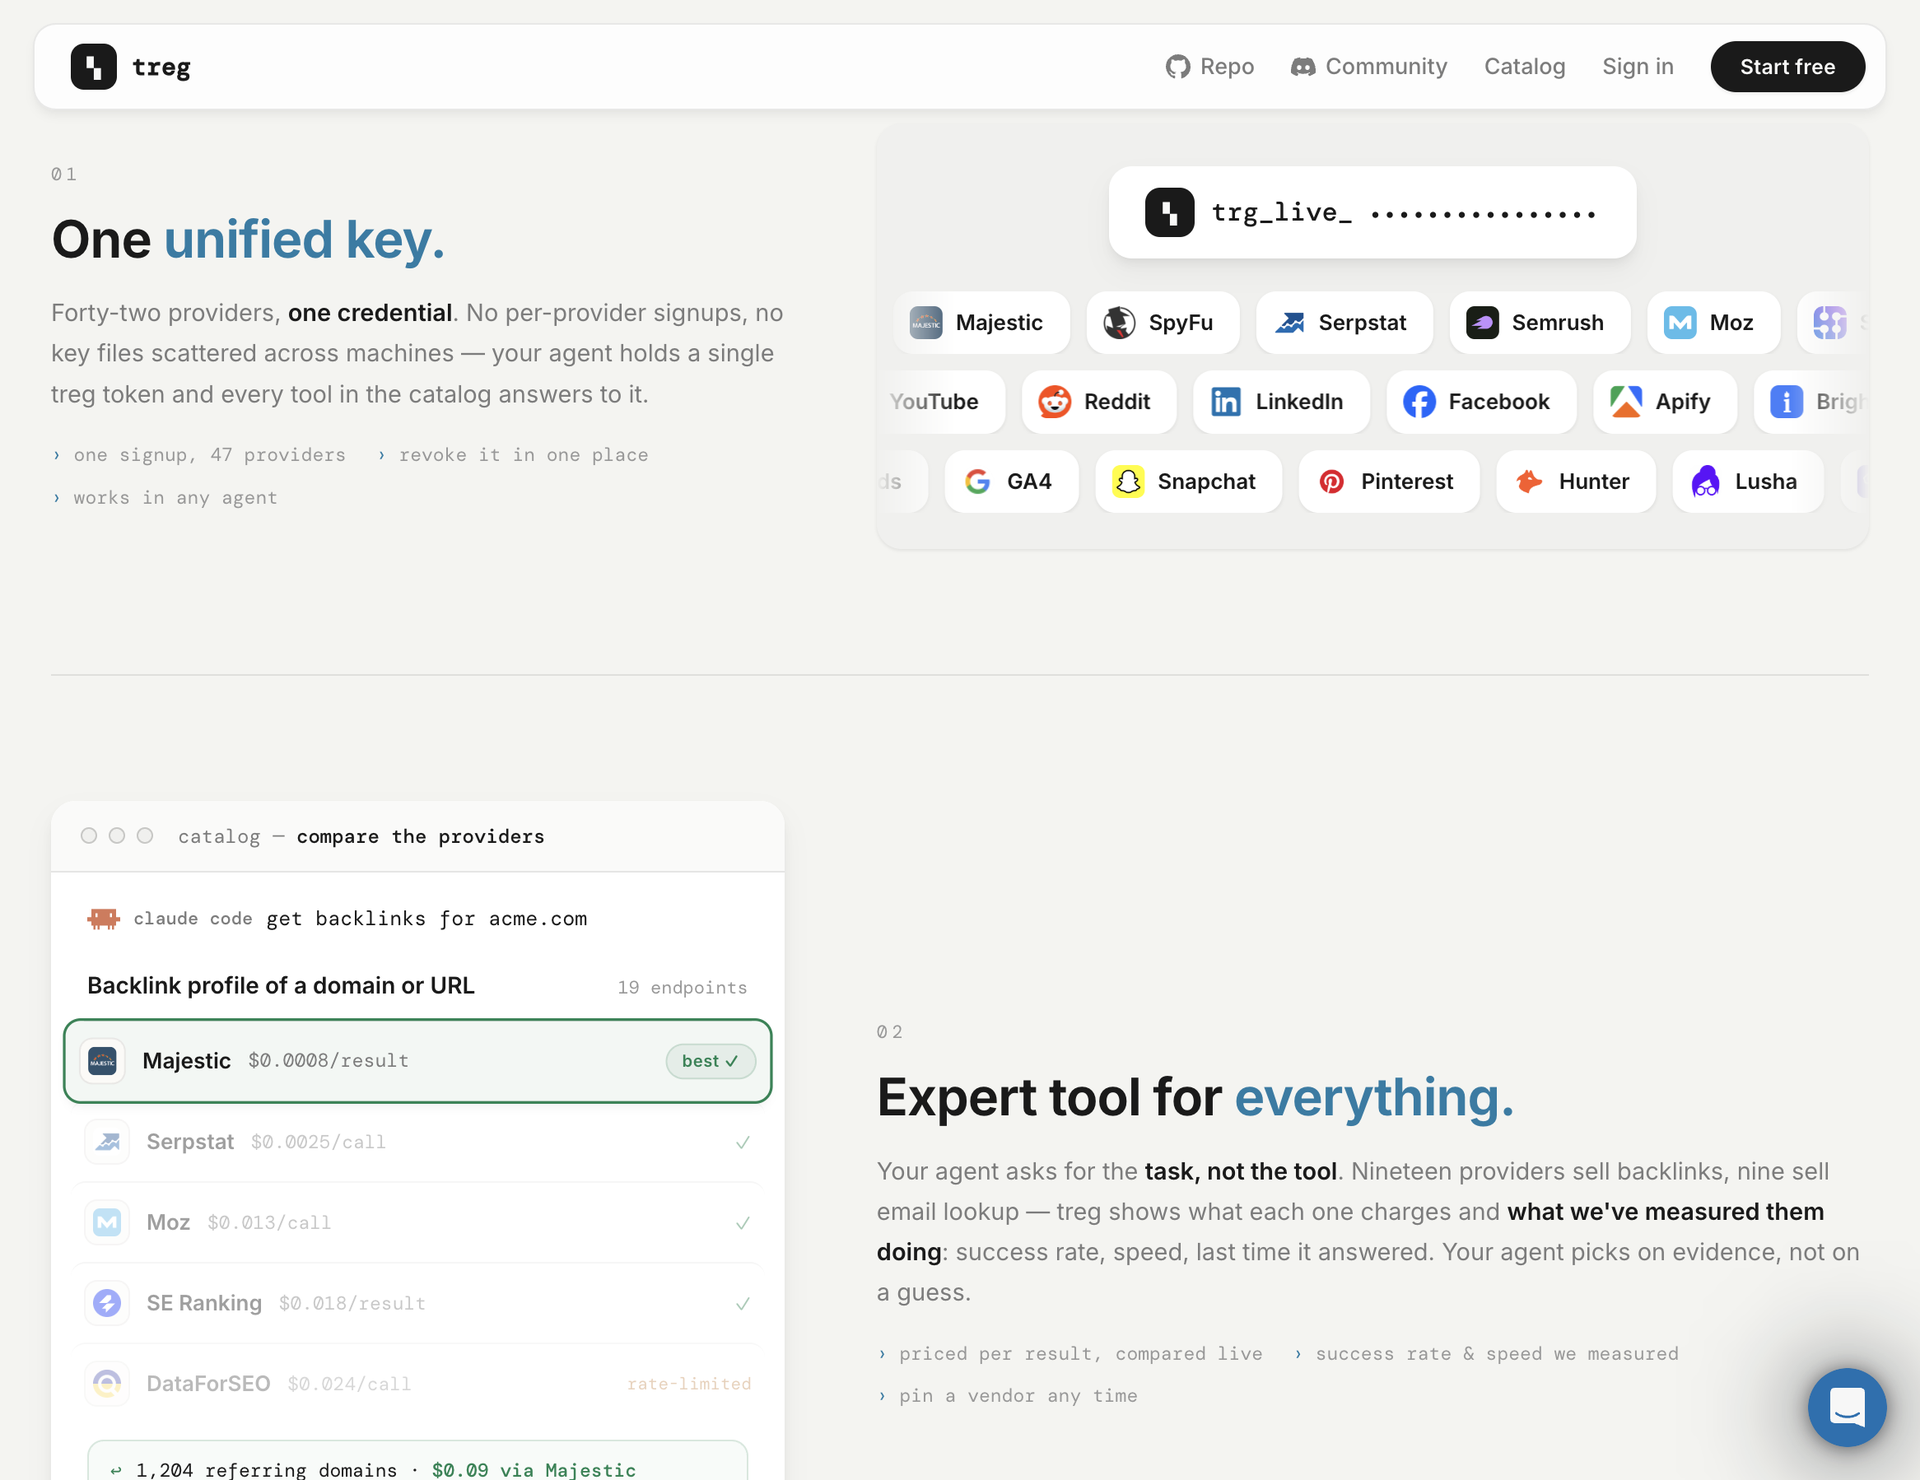Screen dimensions: 1920x1480
Task: Click 'one signup, 47 providers' bullet
Action: (x=199, y=455)
